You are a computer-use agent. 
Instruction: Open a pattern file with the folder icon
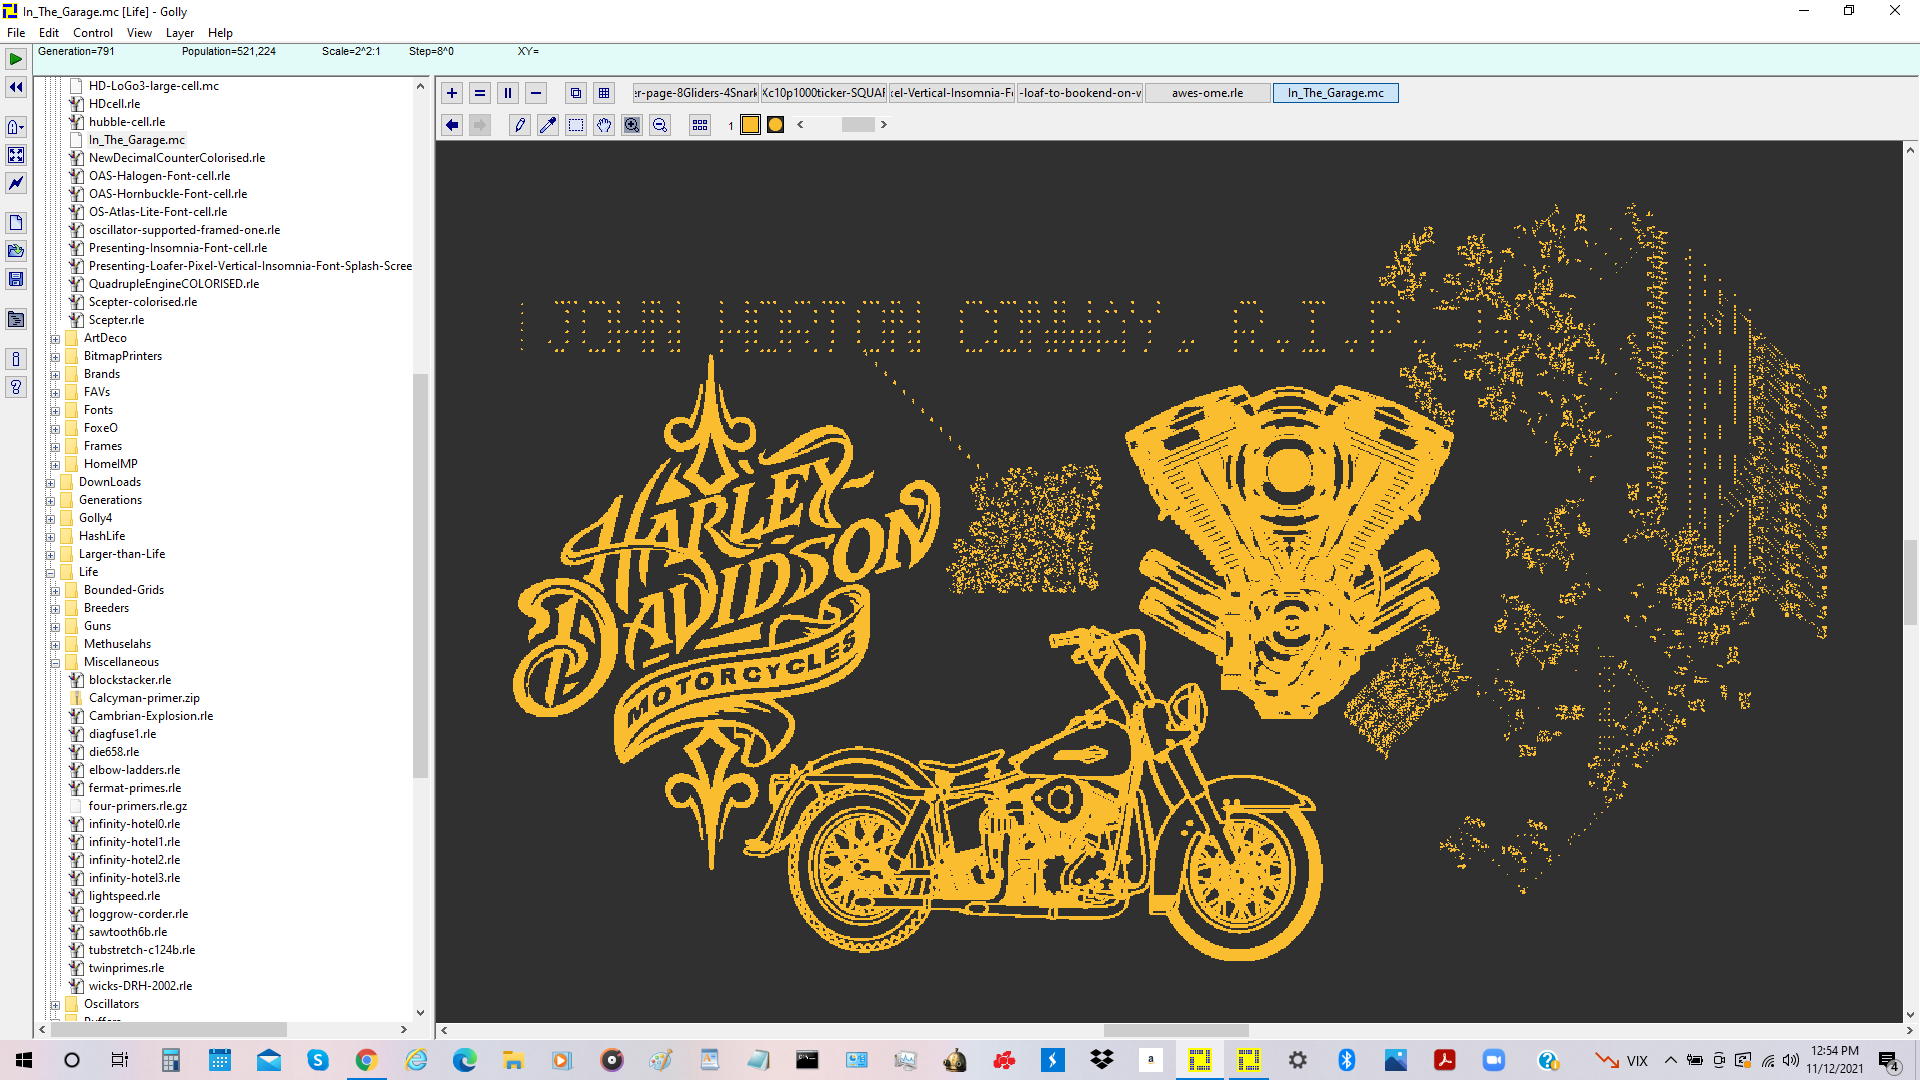click(16, 251)
